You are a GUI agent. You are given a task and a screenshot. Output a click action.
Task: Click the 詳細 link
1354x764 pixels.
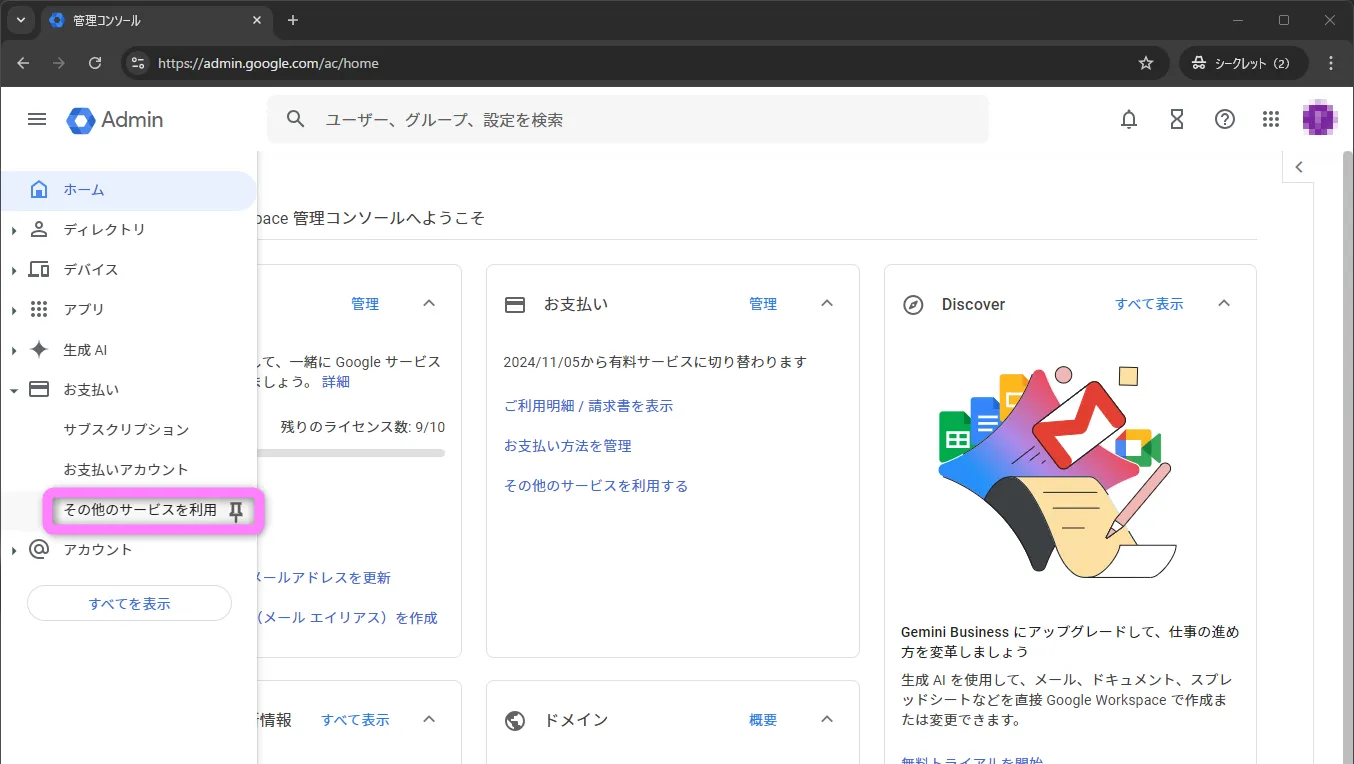[336, 382]
